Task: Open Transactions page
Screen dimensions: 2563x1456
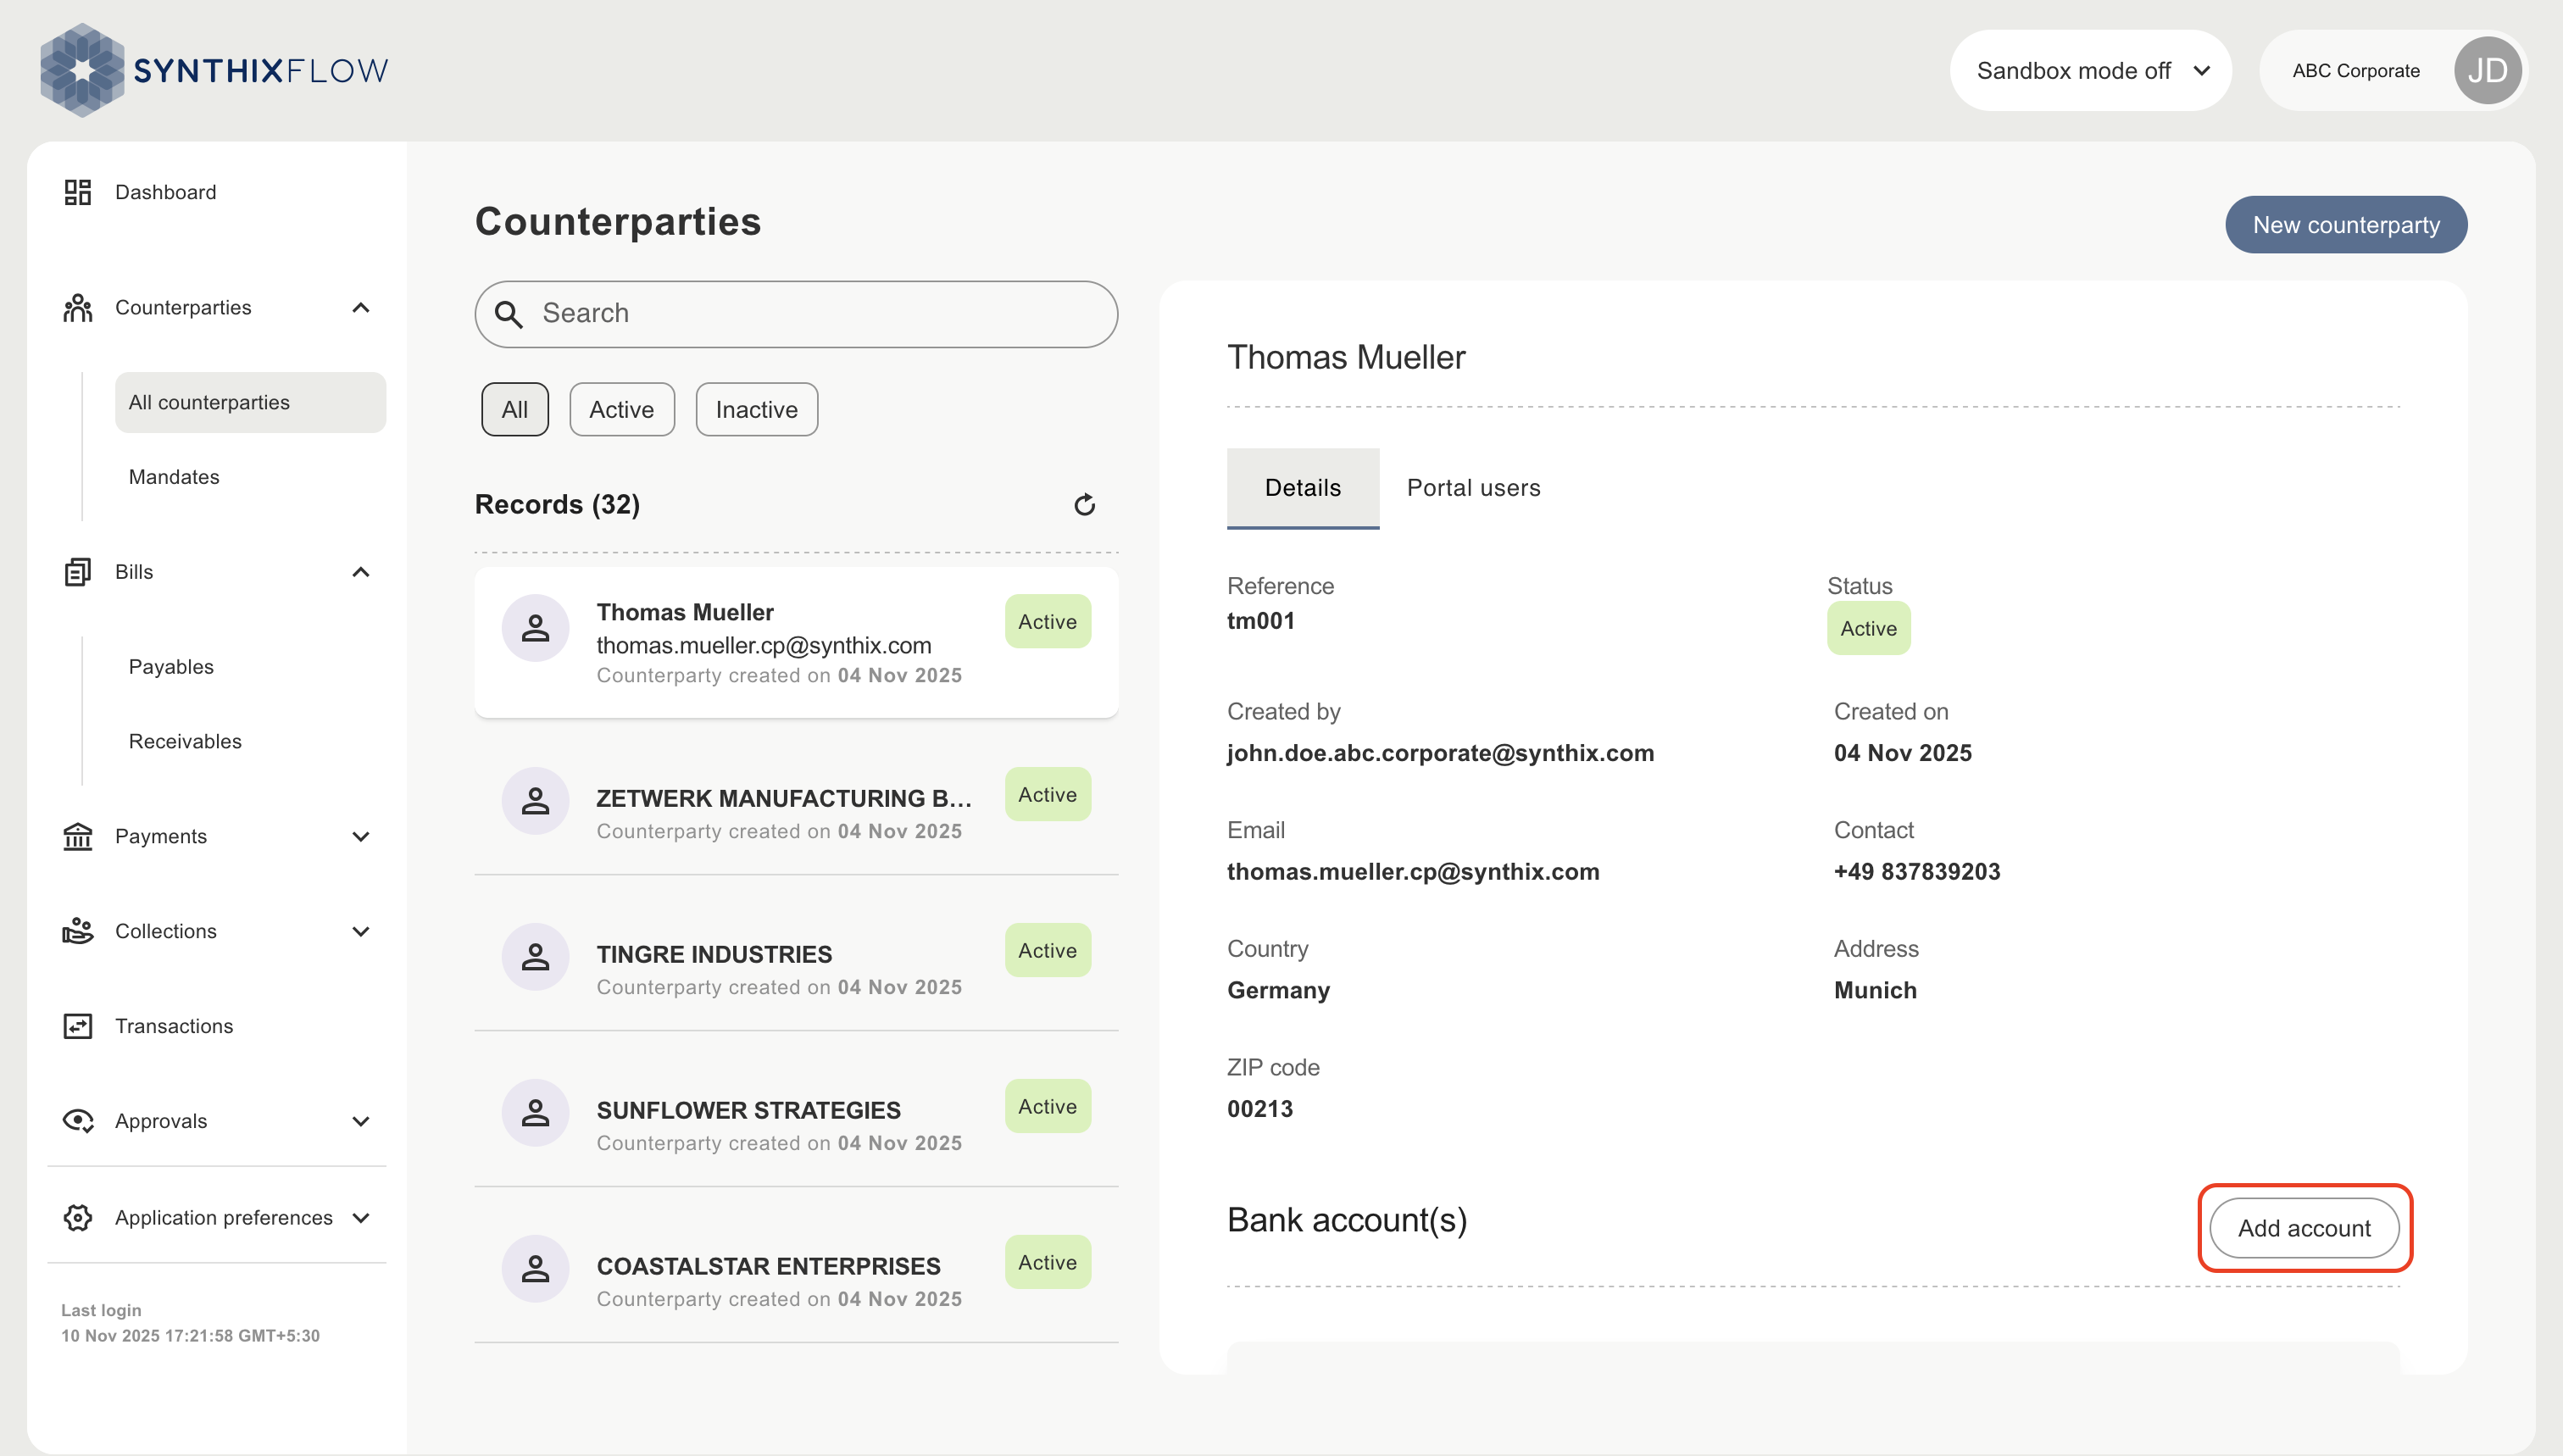Action: pos(174,1026)
